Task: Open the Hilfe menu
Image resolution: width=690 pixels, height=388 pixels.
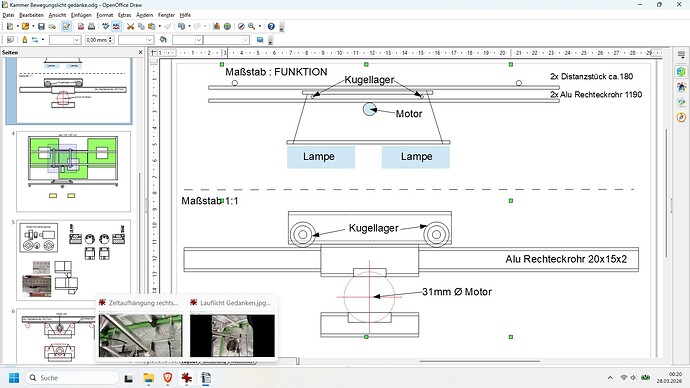Action: [185, 15]
